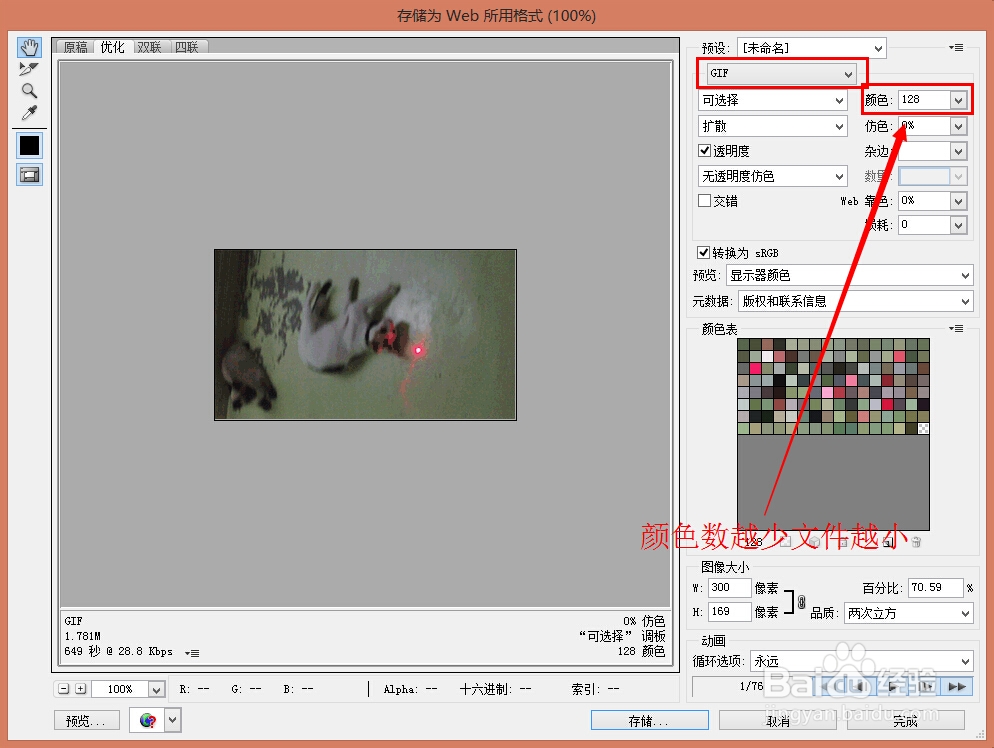This screenshot has height=748, width=994.
Task: Uncheck 转换为 sRGB checkbox
Action: pyautogui.click(x=703, y=252)
